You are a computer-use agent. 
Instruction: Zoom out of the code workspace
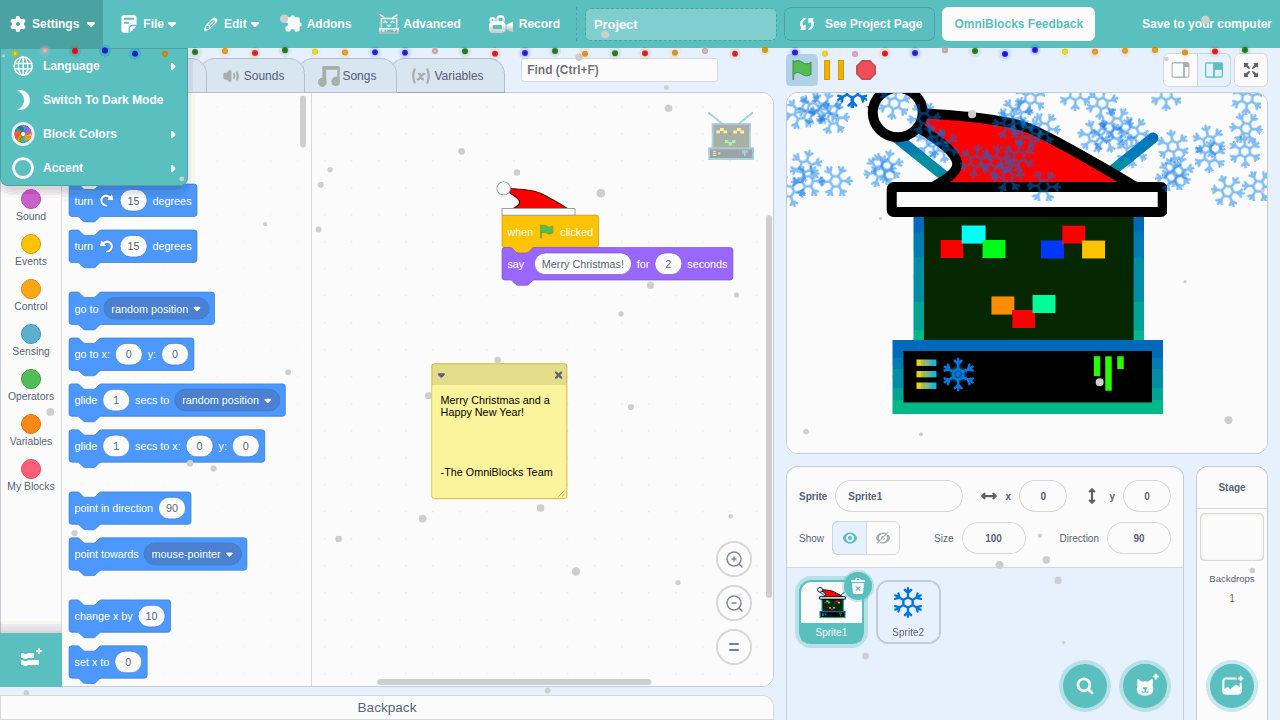tap(734, 603)
